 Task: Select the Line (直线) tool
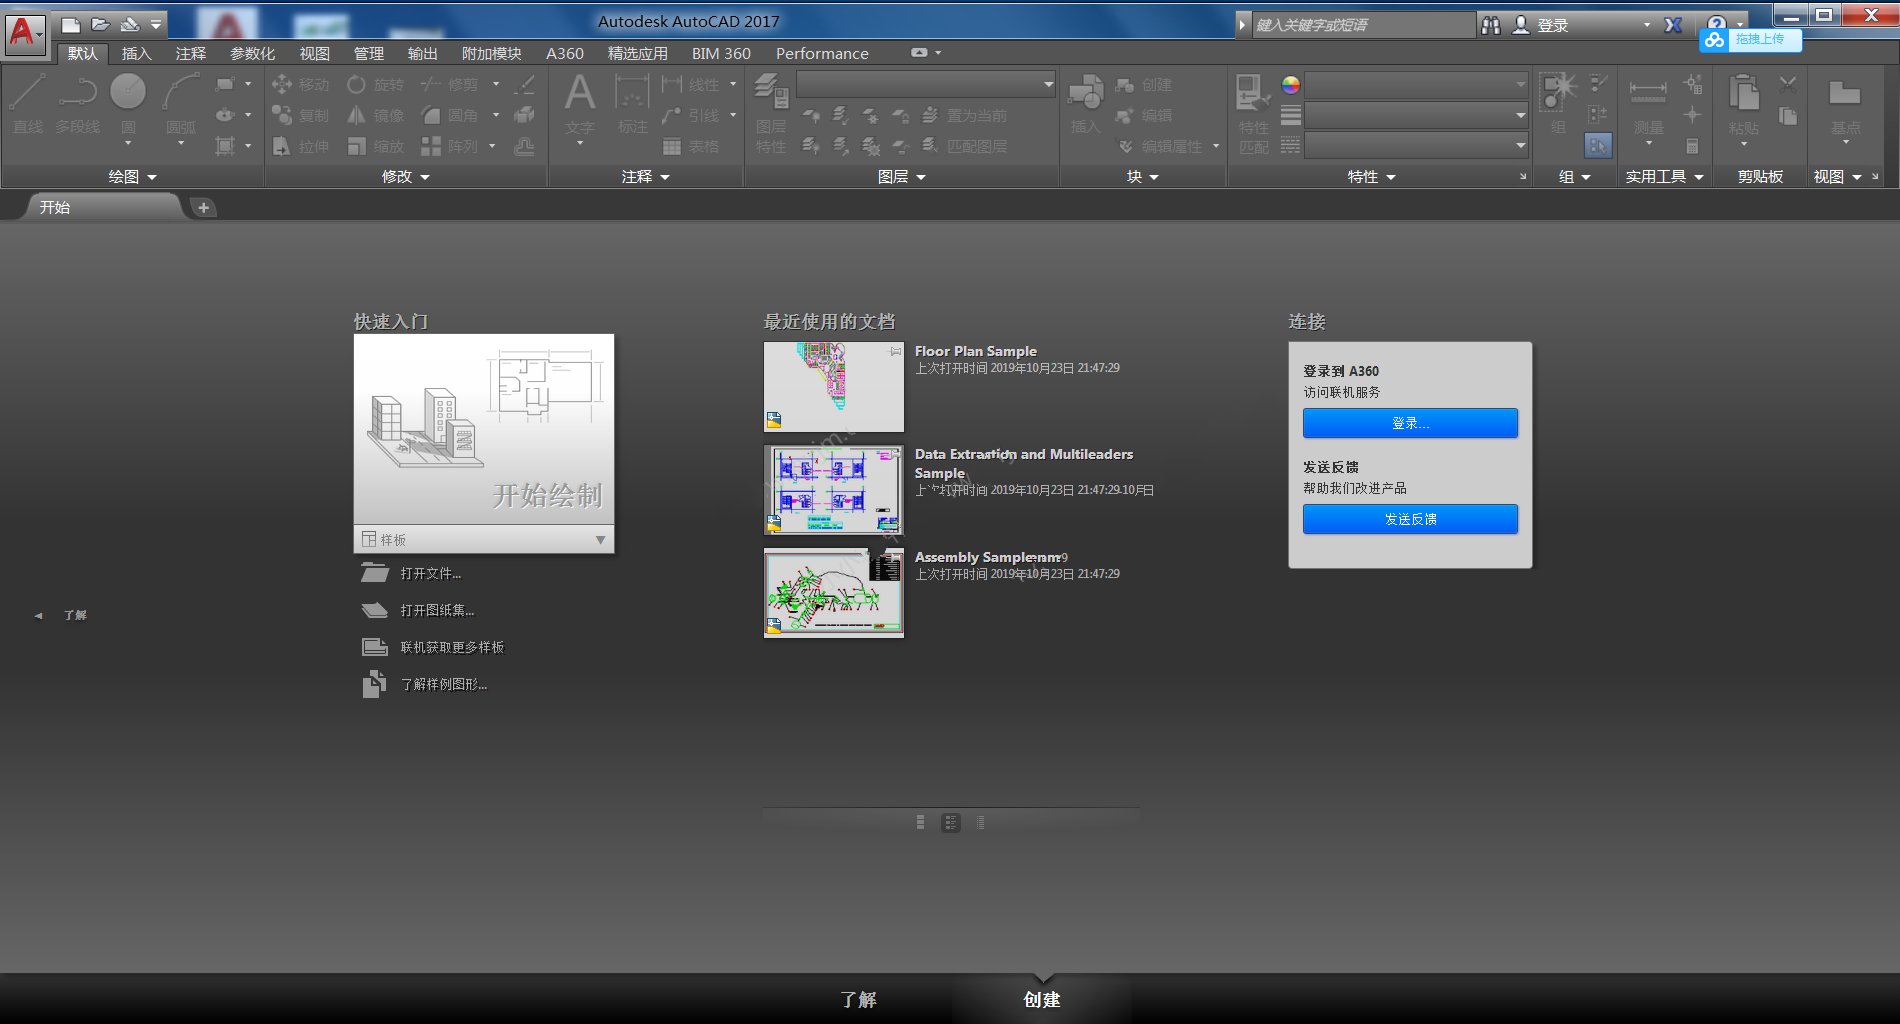point(28,104)
